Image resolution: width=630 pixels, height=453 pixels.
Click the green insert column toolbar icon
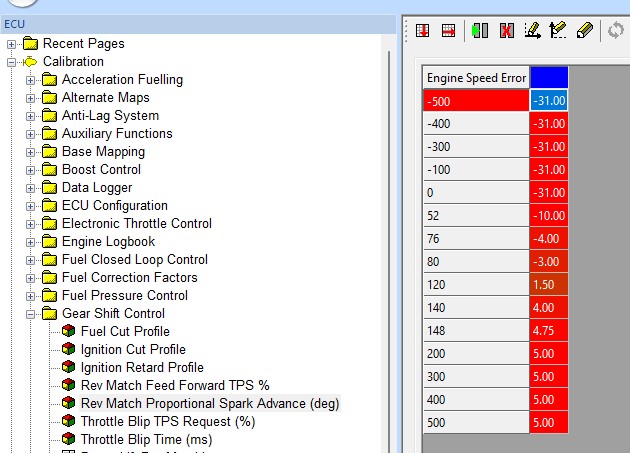[x=480, y=31]
